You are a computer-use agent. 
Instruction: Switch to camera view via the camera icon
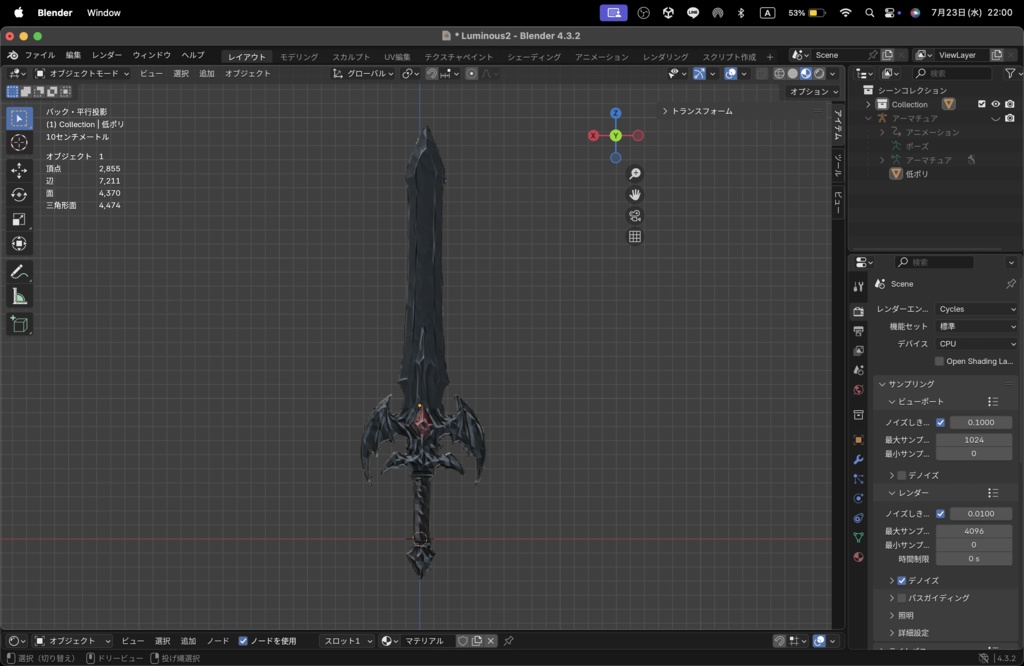[x=634, y=215]
